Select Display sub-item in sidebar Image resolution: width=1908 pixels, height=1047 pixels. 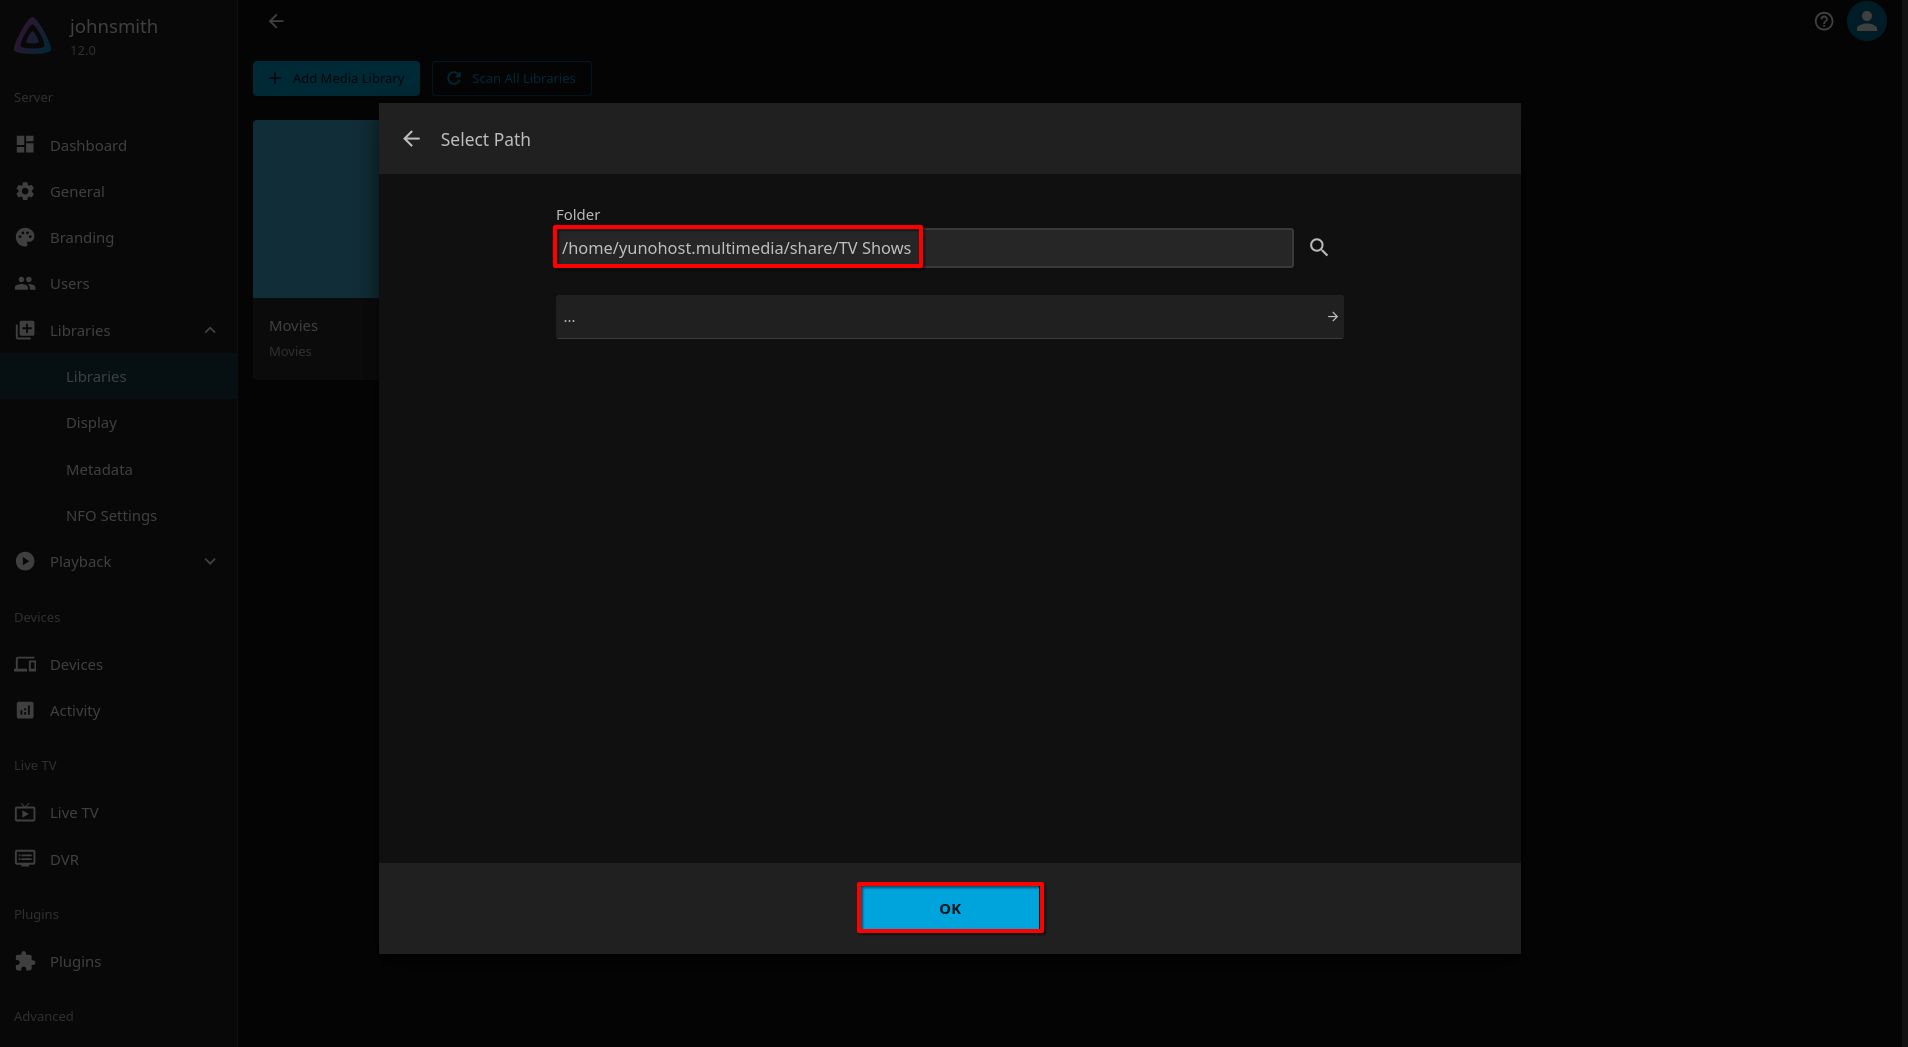(118, 422)
